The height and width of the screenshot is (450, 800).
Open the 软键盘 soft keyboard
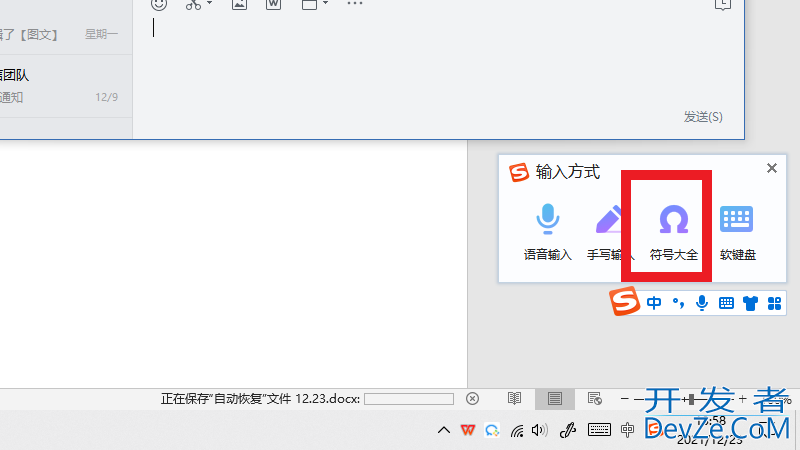(737, 232)
